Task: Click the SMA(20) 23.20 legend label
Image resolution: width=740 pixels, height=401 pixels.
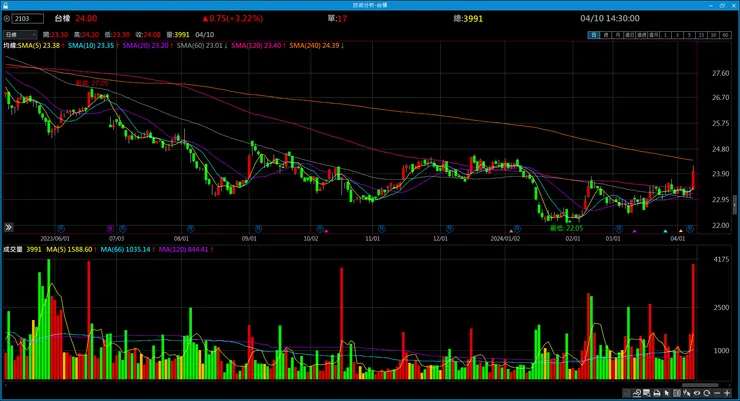Action: (145, 46)
